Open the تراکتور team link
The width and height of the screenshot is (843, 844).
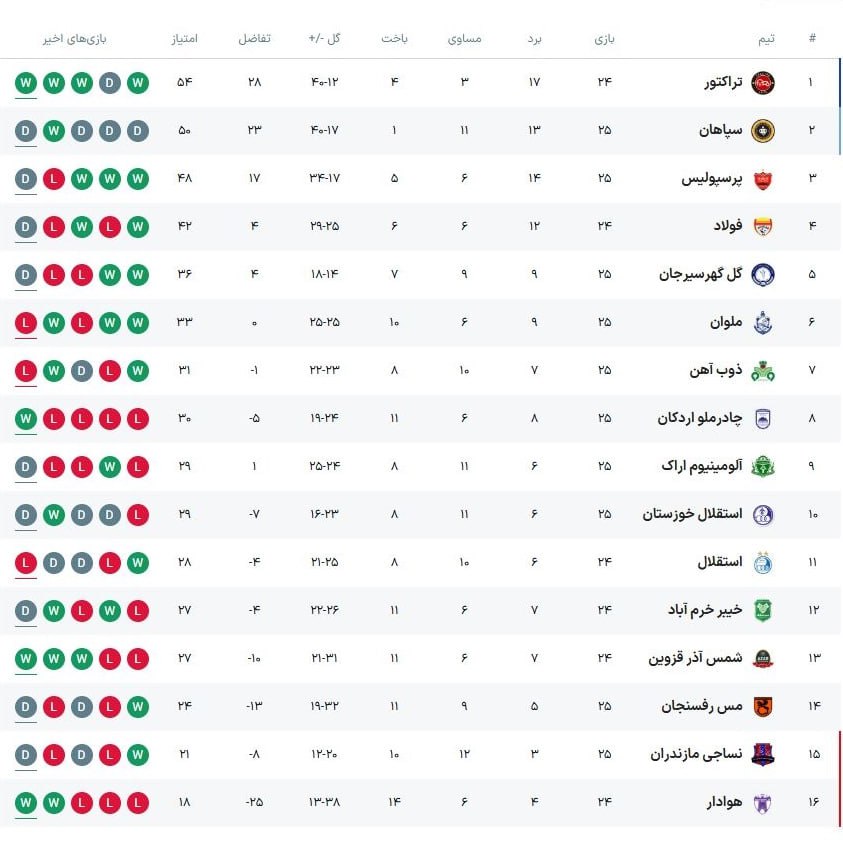pyautogui.click(x=722, y=82)
